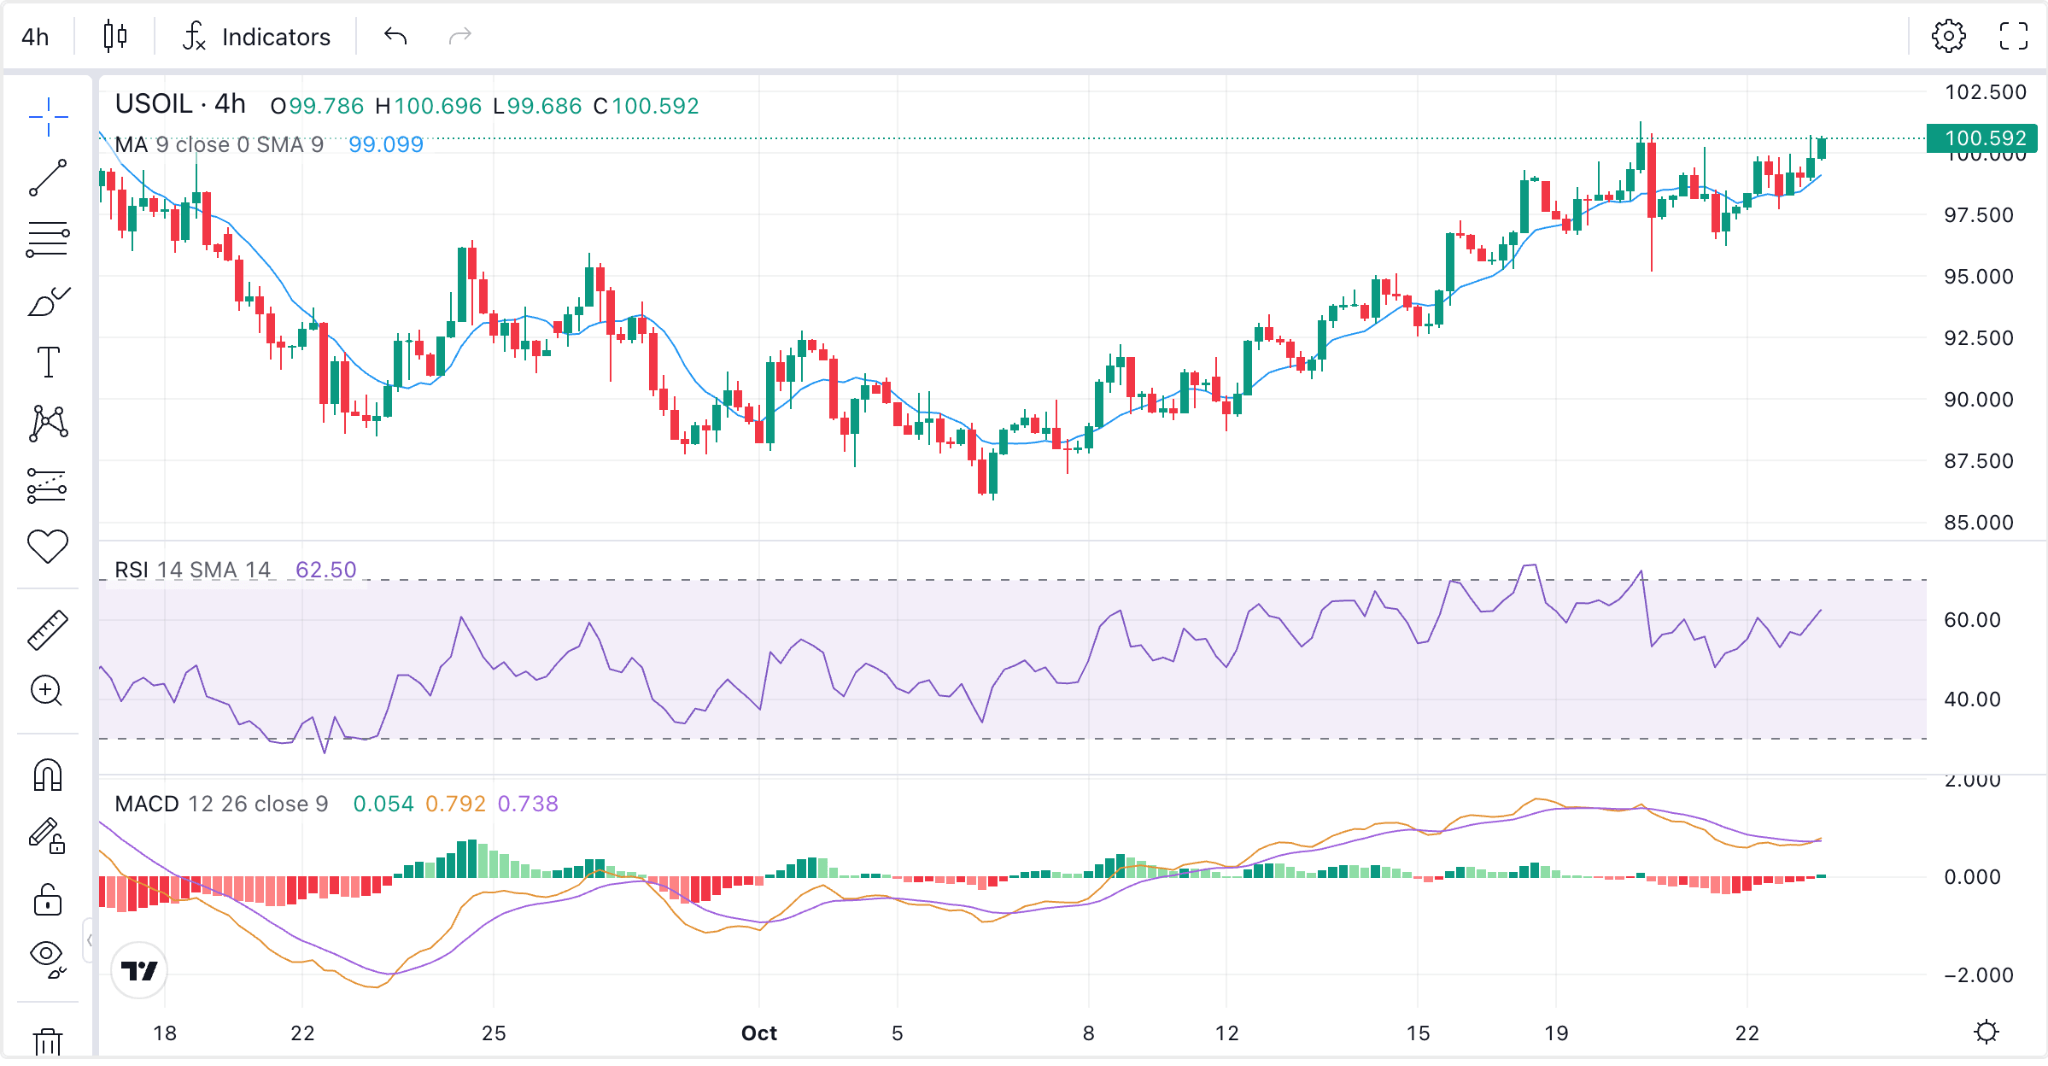The width and height of the screenshot is (2048, 1066).
Task: Click the TradingView logo
Action: [x=139, y=971]
